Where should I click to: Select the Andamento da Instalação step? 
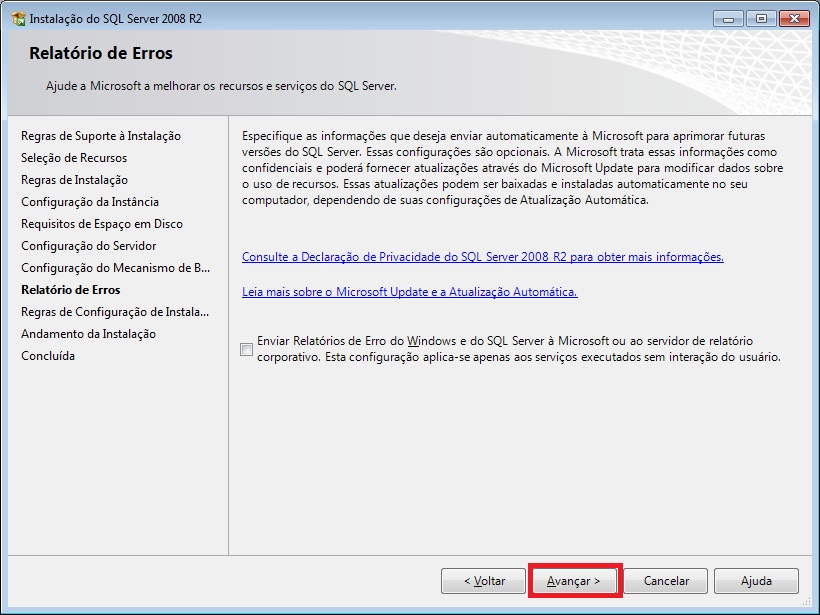click(x=88, y=334)
